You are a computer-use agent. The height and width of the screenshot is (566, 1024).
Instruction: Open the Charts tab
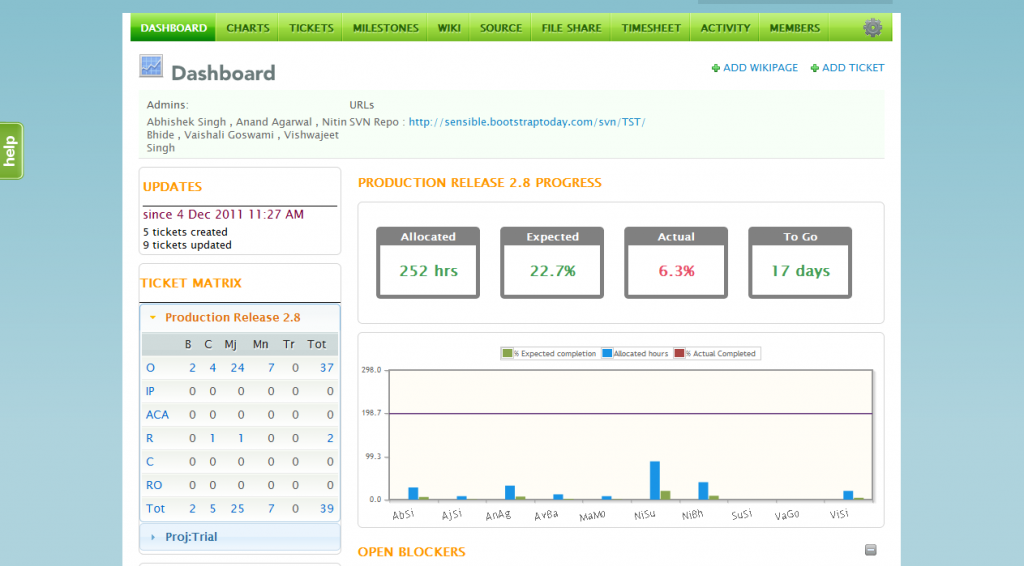tap(248, 27)
